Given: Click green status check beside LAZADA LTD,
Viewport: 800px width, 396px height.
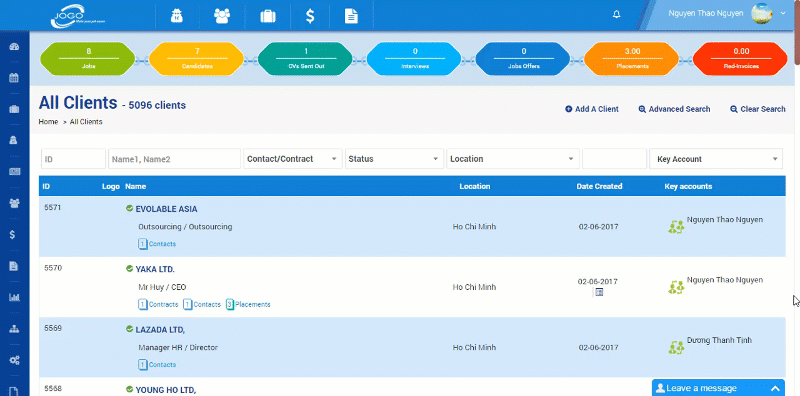Looking at the screenshot, I should [x=130, y=329].
